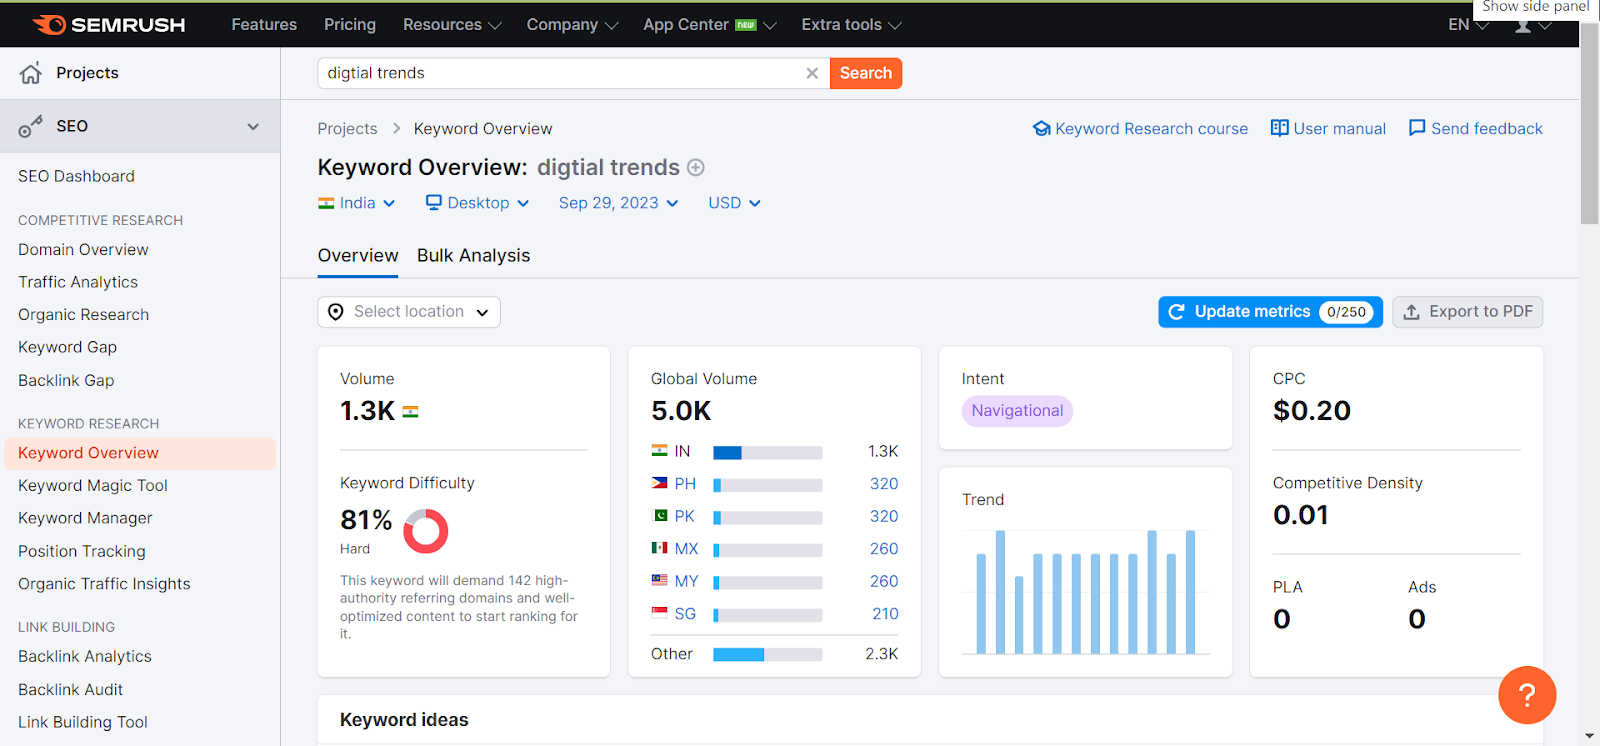
Task: Click the Desktop monitor icon
Action: click(x=434, y=203)
